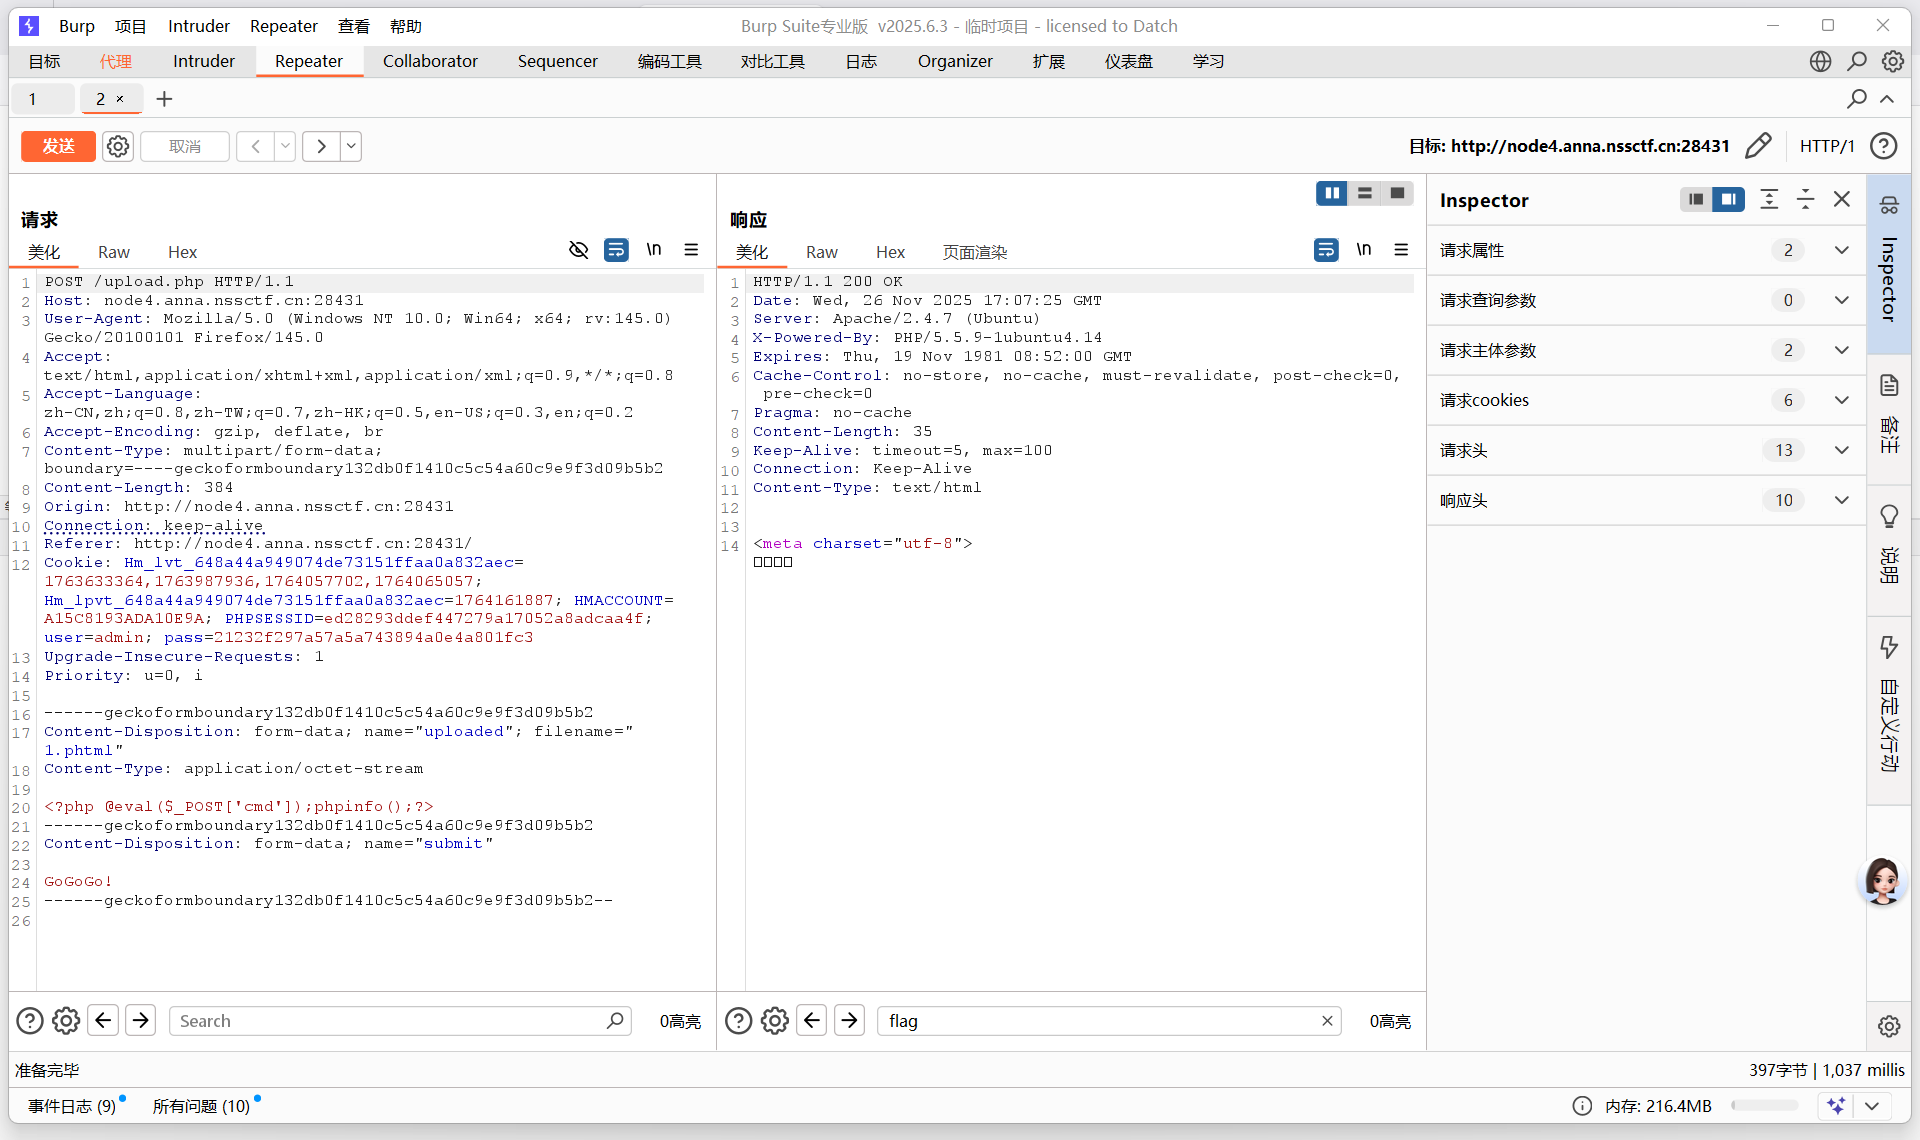Add a new Repeater tab with plus
Screen dimensions: 1920x1140
[165, 99]
